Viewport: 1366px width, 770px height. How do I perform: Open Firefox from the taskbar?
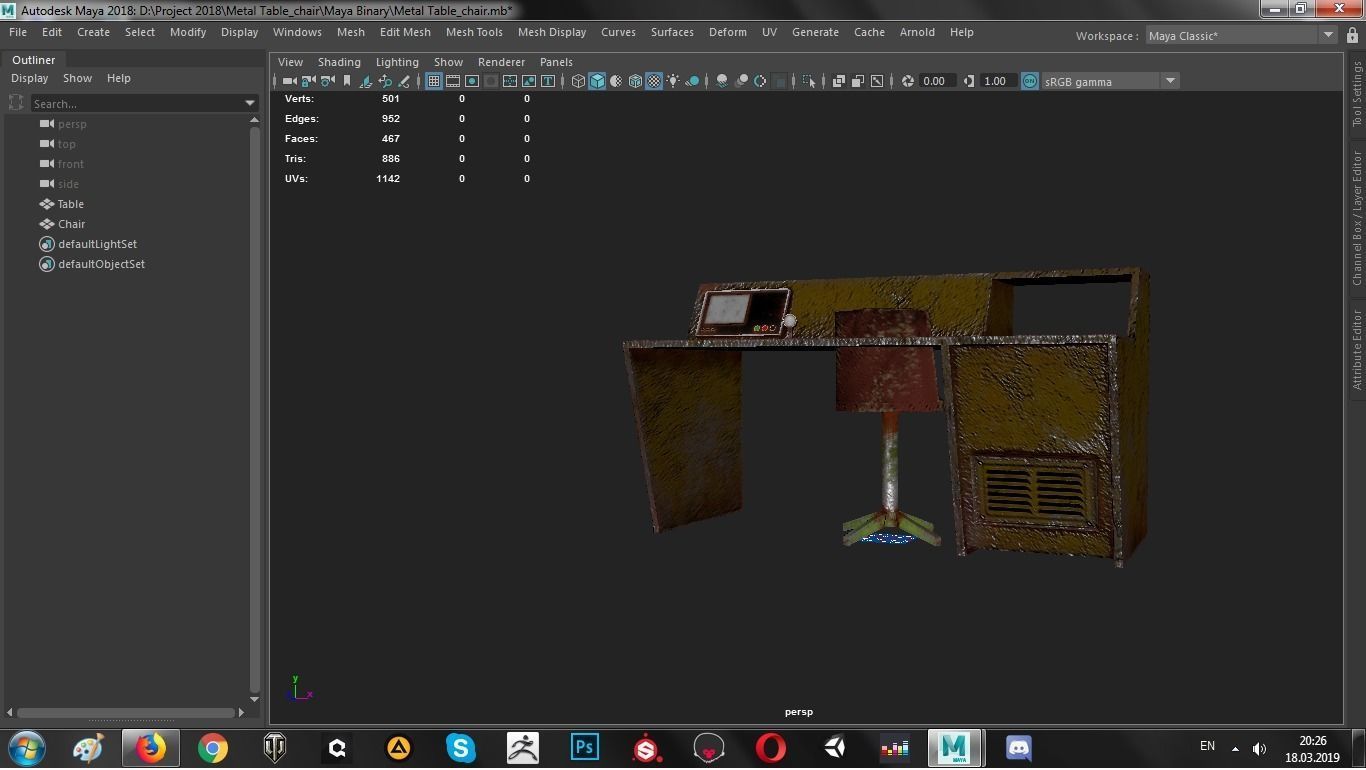(150, 747)
